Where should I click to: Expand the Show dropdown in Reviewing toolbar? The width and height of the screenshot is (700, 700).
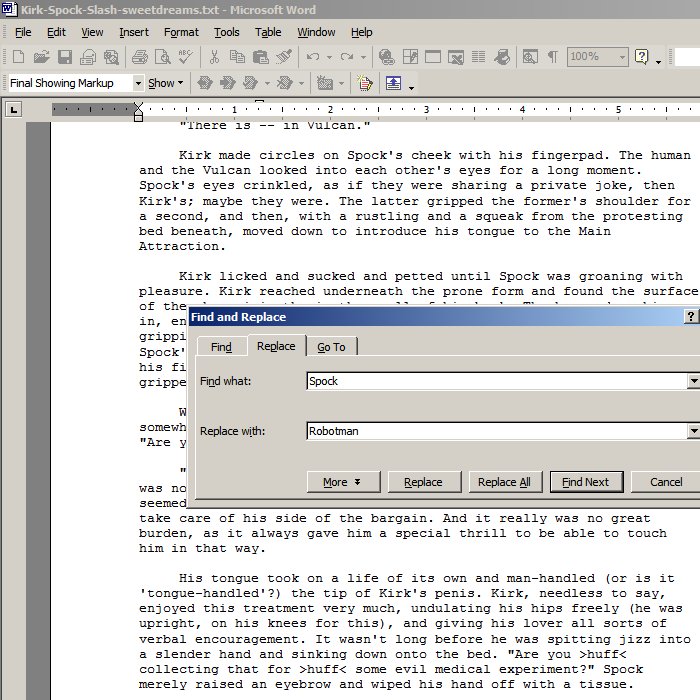[165, 83]
